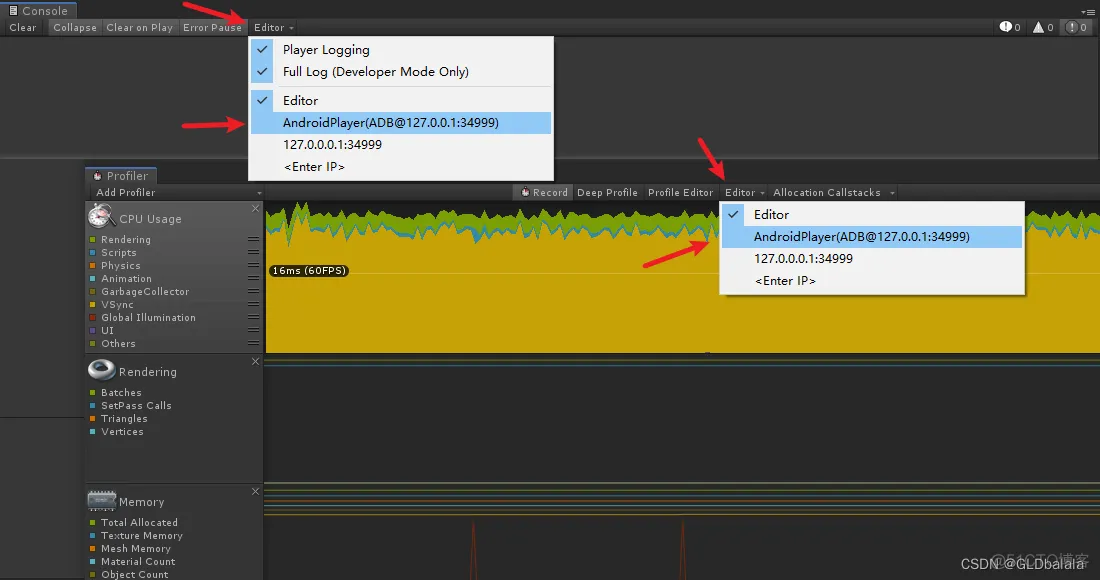Select the checked Editor target in Console dropdown
Viewport: 1100px width, 580px height.
[x=401, y=100]
